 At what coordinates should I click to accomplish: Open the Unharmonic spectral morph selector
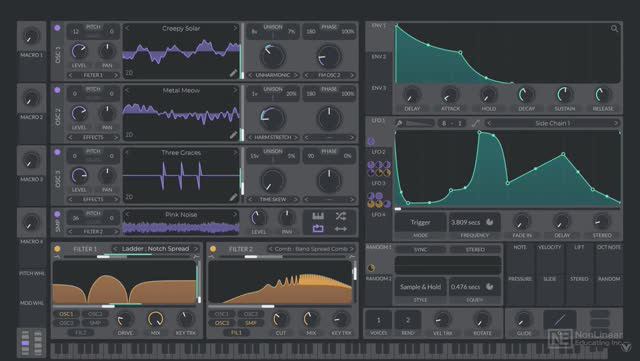(273, 75)
